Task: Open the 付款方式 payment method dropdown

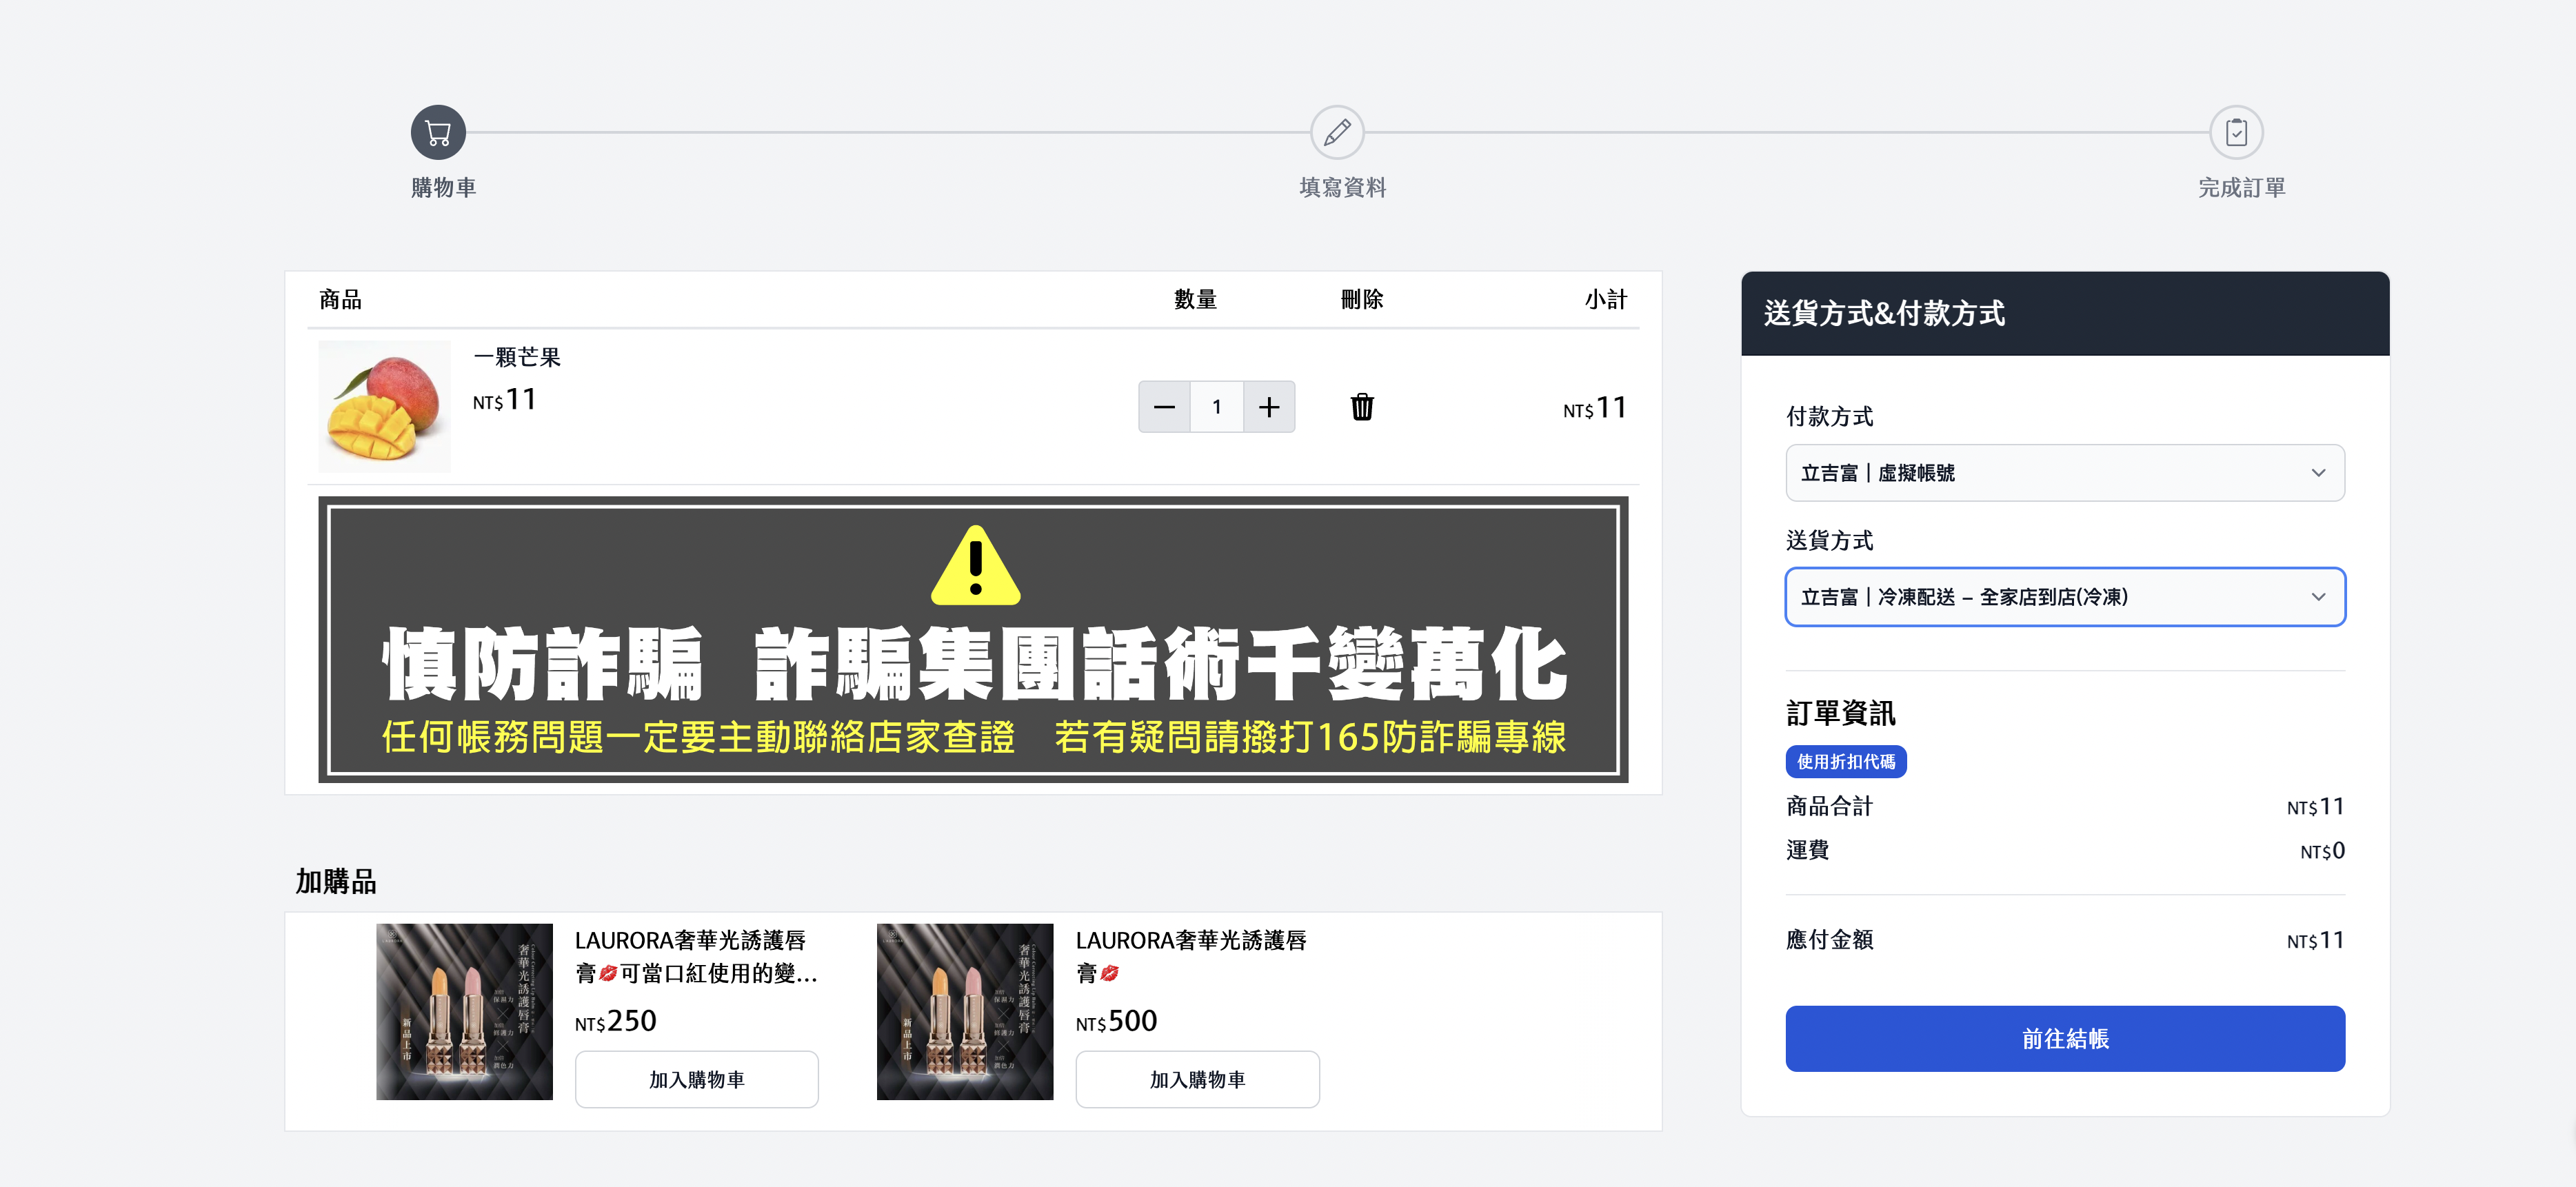Action: 2065,473
